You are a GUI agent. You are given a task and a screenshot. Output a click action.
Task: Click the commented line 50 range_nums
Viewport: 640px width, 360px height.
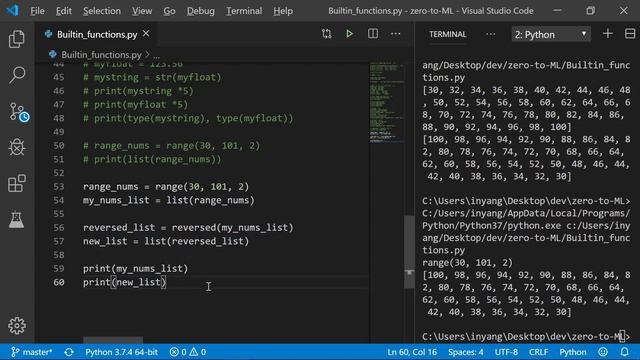pyautogui.click(x=171, y=145)
